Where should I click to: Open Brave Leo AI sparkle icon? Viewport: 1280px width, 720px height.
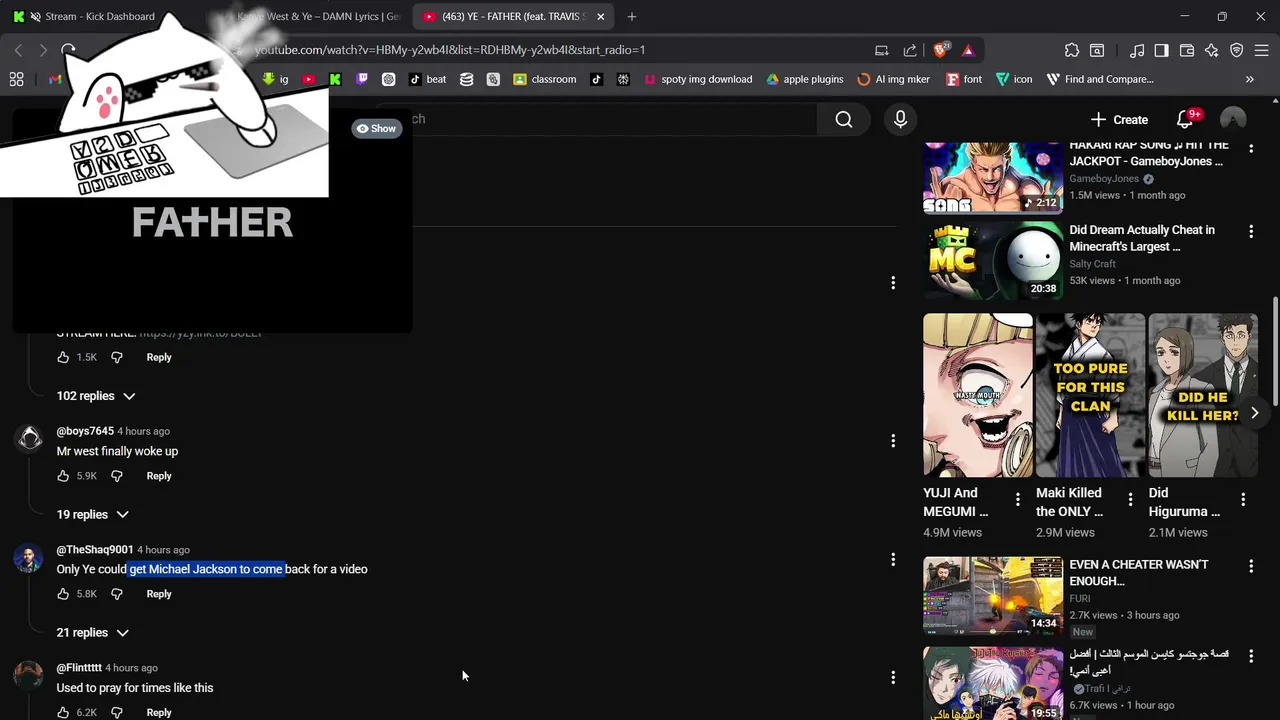1212,50
